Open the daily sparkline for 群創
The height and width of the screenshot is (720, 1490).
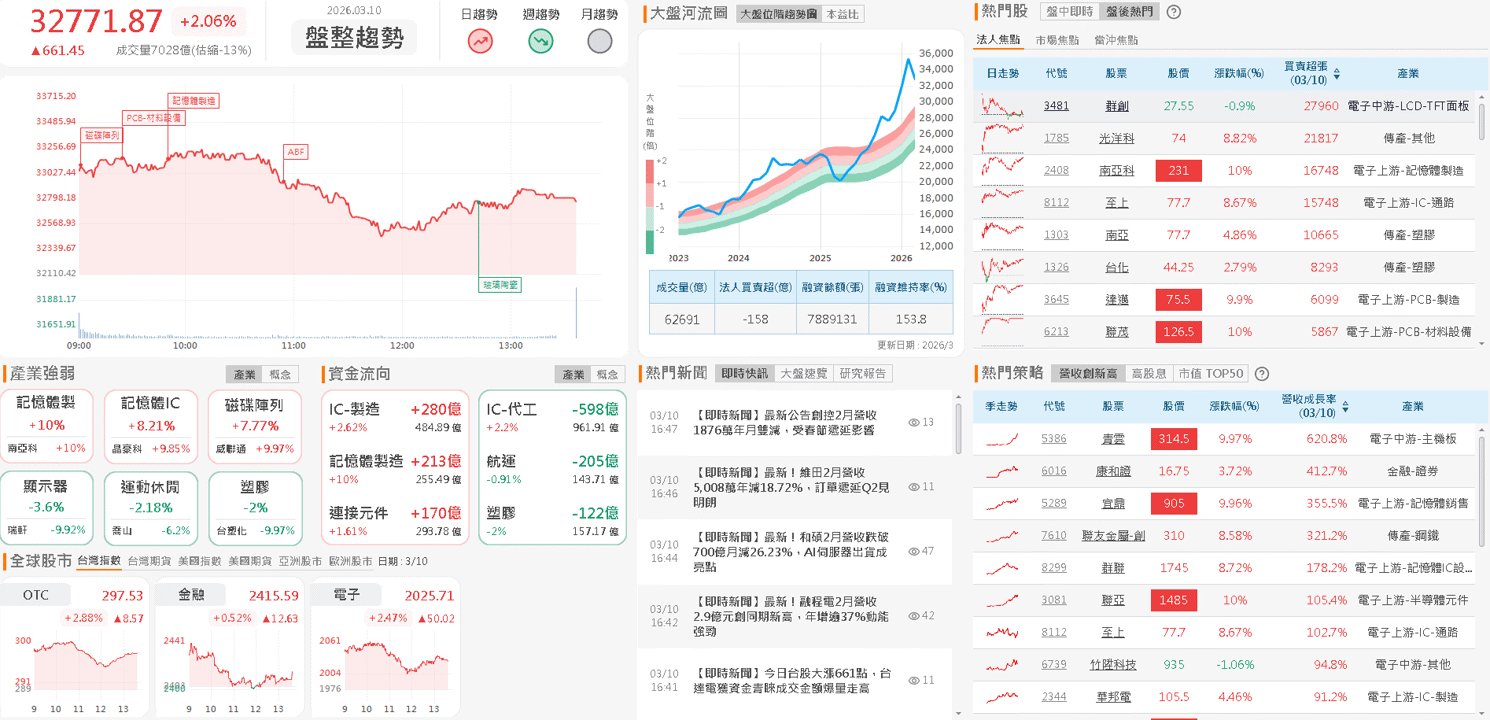click(1003, 106)
